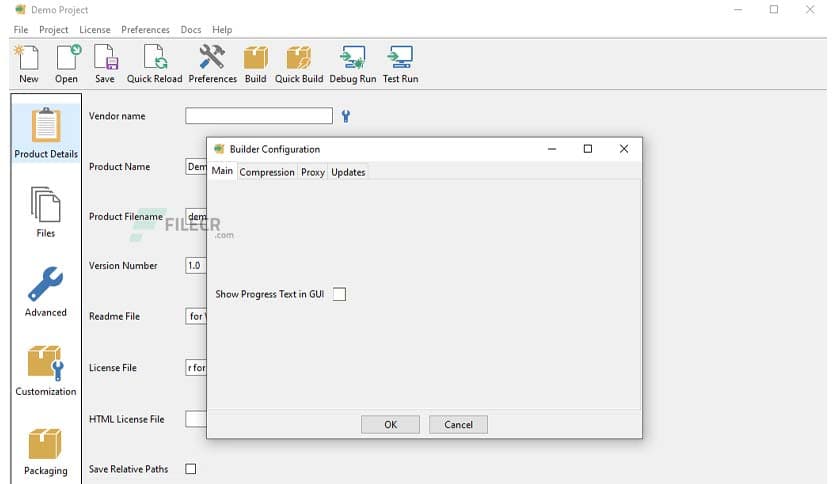Click the Vendor name input field
This screenshot has height=484, width=836.
pos(259,116)
